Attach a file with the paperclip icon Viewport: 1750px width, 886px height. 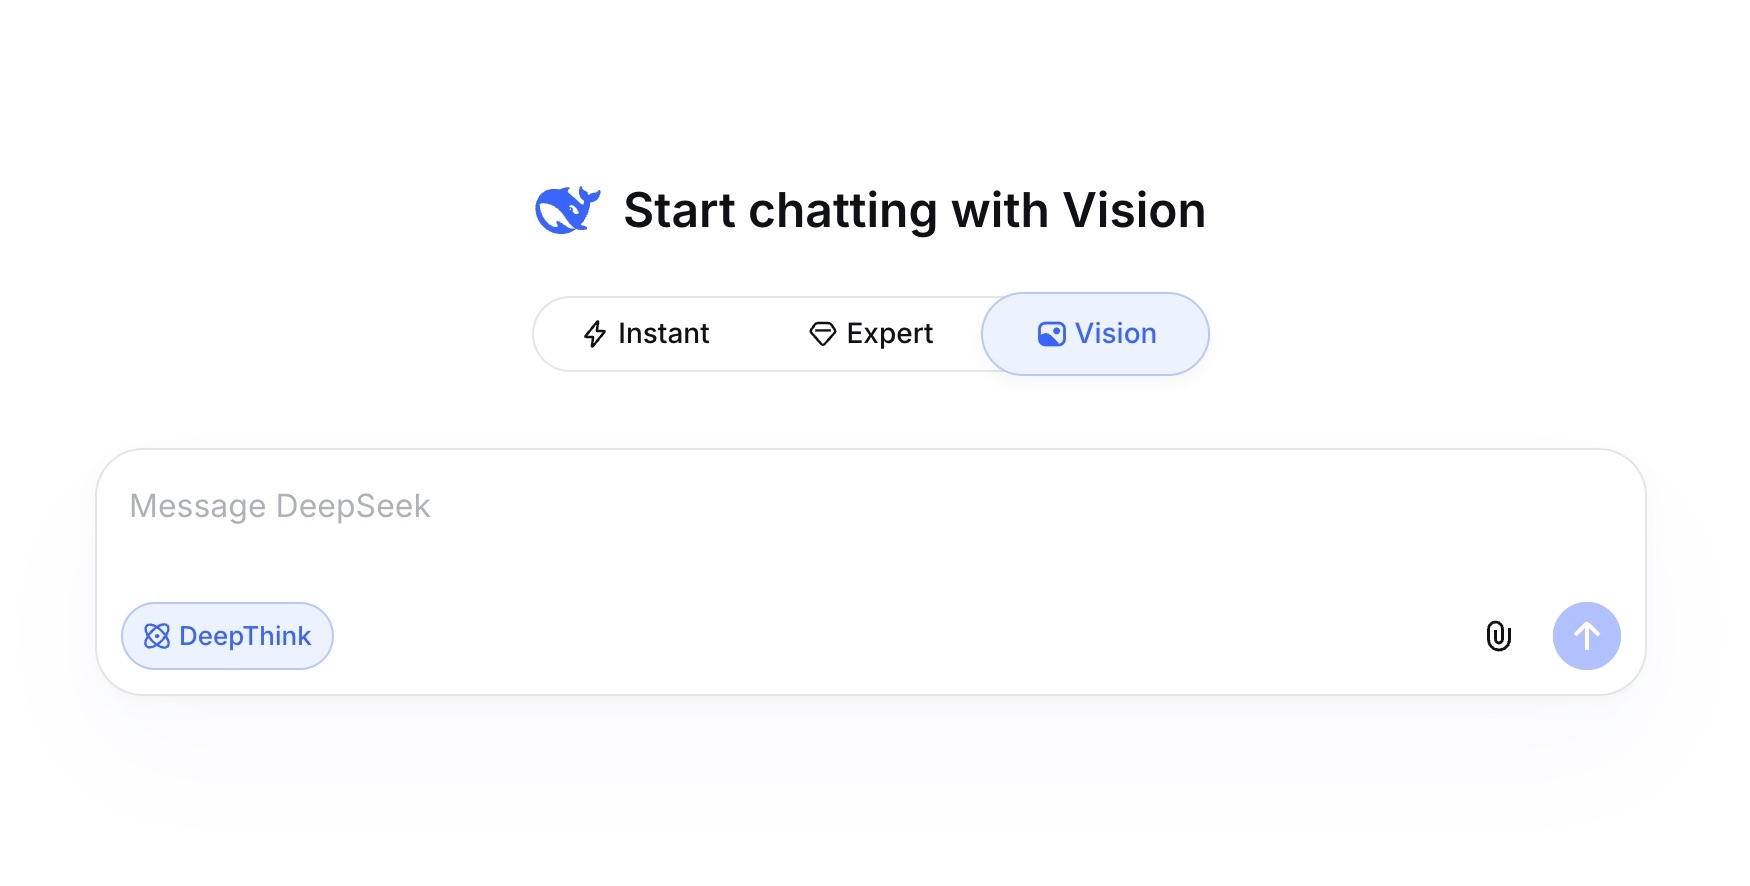[x=1498, y=636]
